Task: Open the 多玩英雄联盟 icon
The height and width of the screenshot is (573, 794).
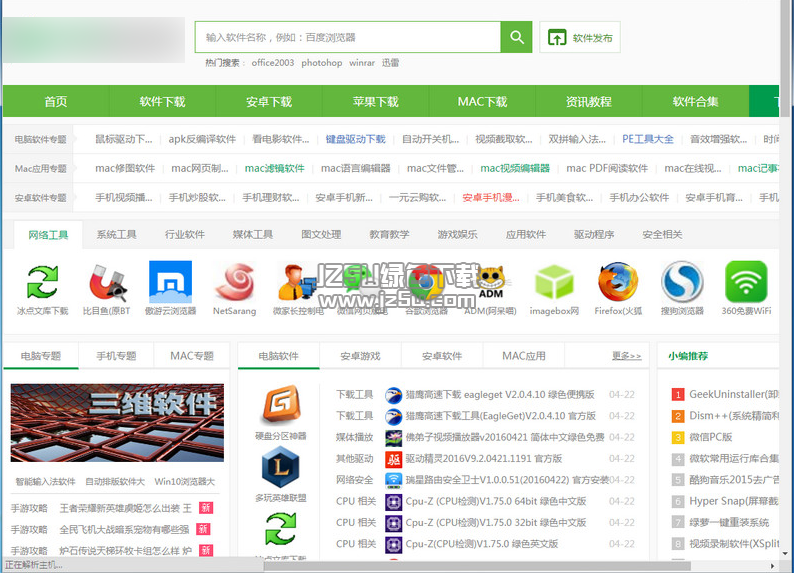Action: (281, 467)
